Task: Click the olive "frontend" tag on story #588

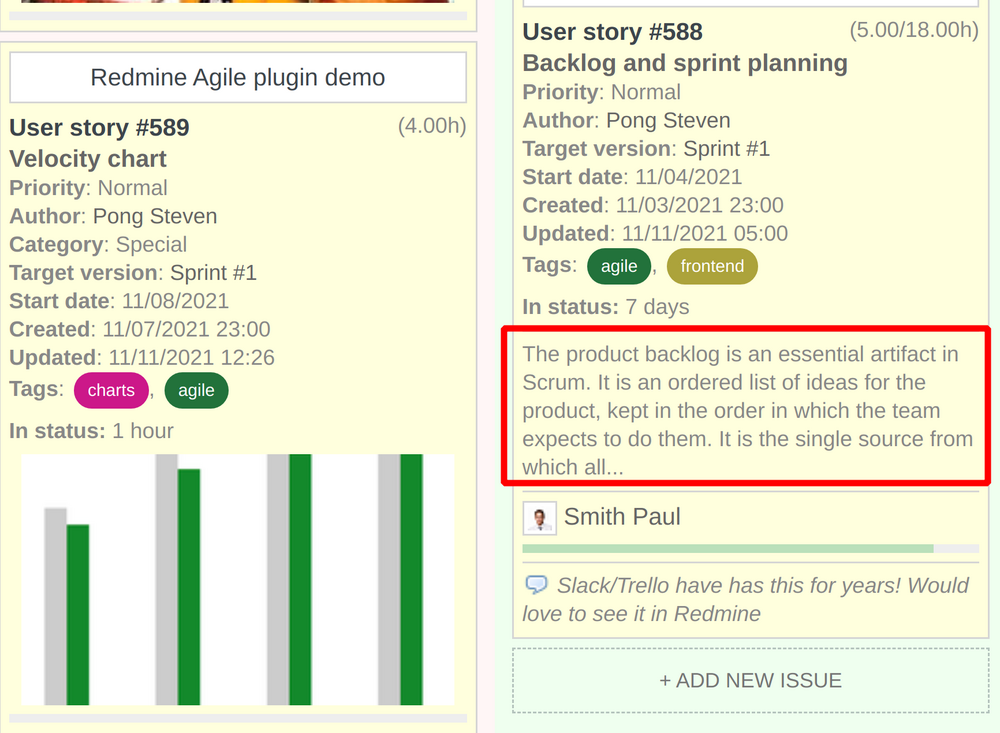Action: tap(712, 266)
